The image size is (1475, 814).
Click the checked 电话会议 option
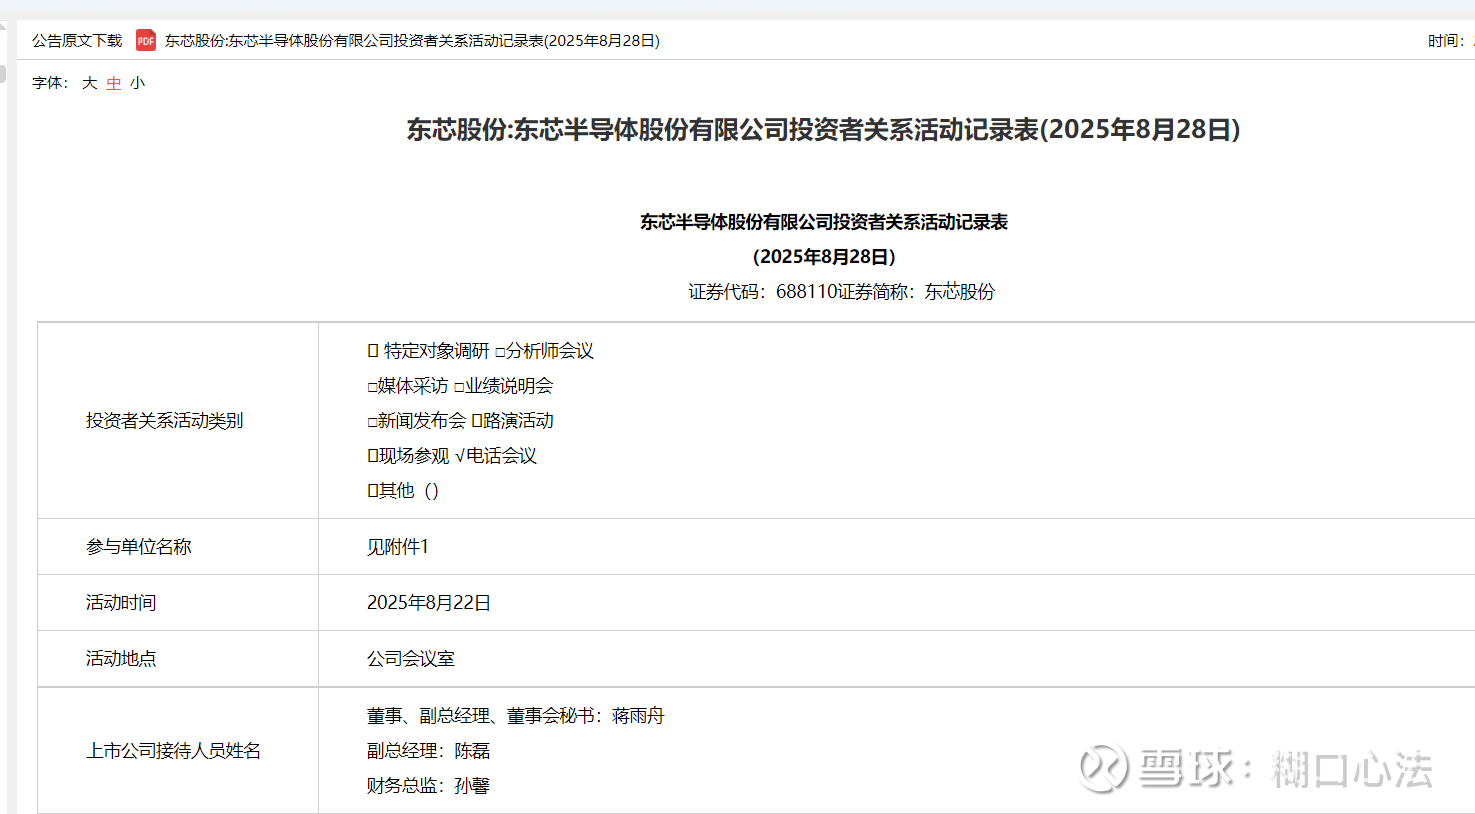tap(496, 456)
